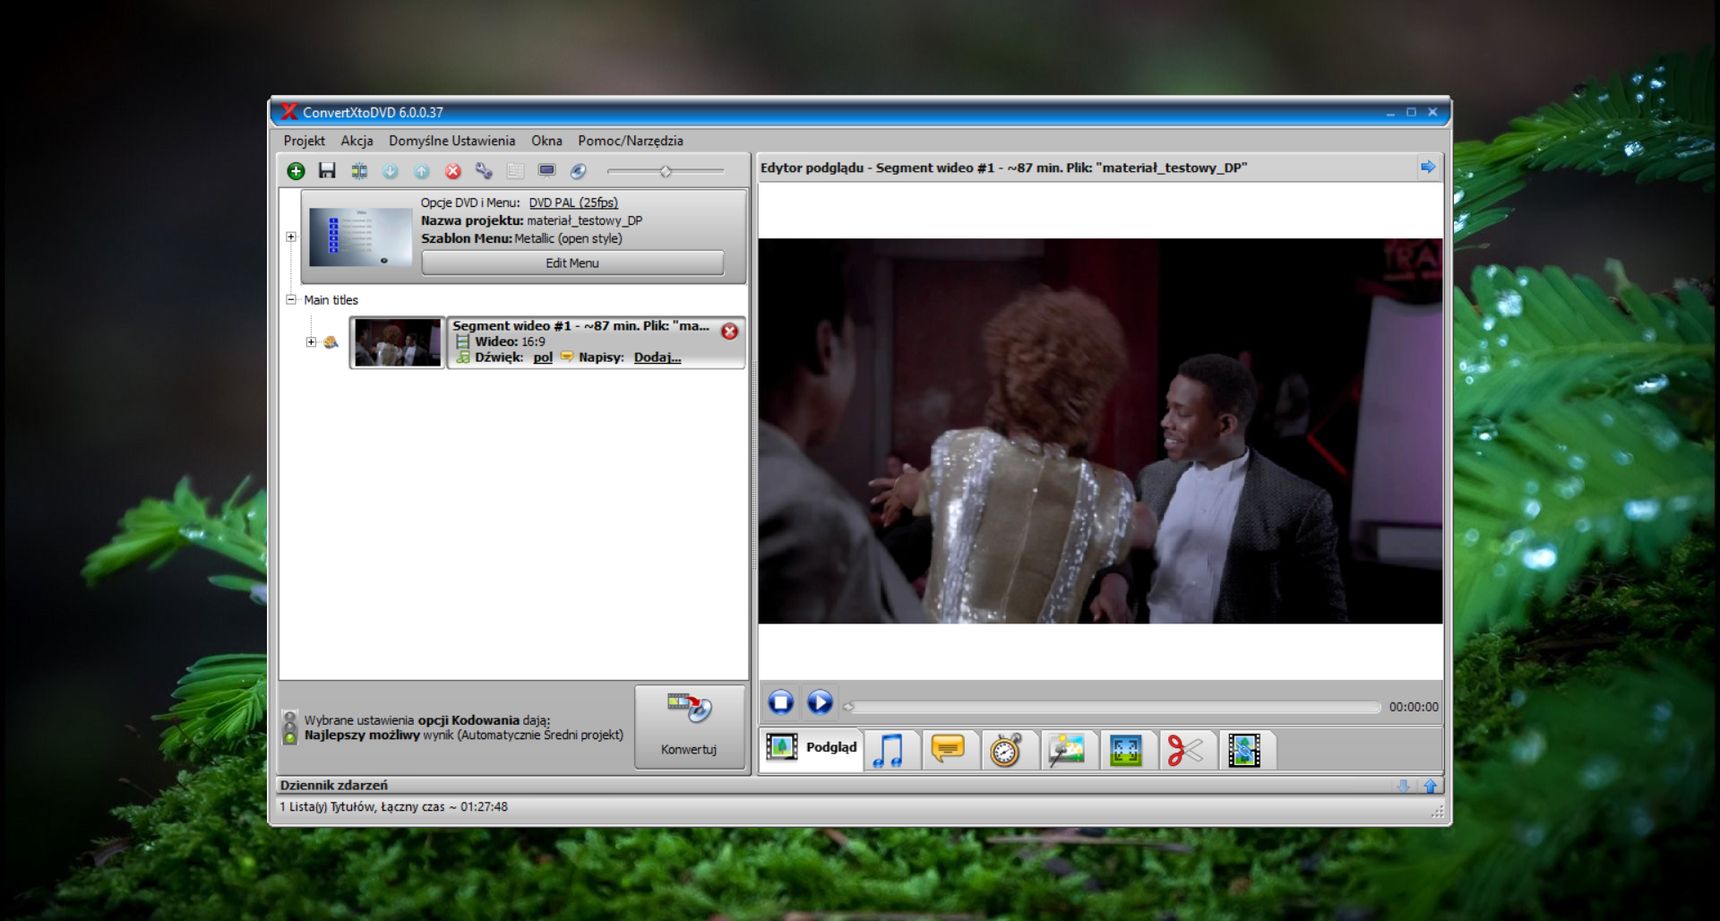The width and height of the screenshot is (1720, 921).
Task: Click the Dziennik zdarzeń header
Action: pos(334,786)
